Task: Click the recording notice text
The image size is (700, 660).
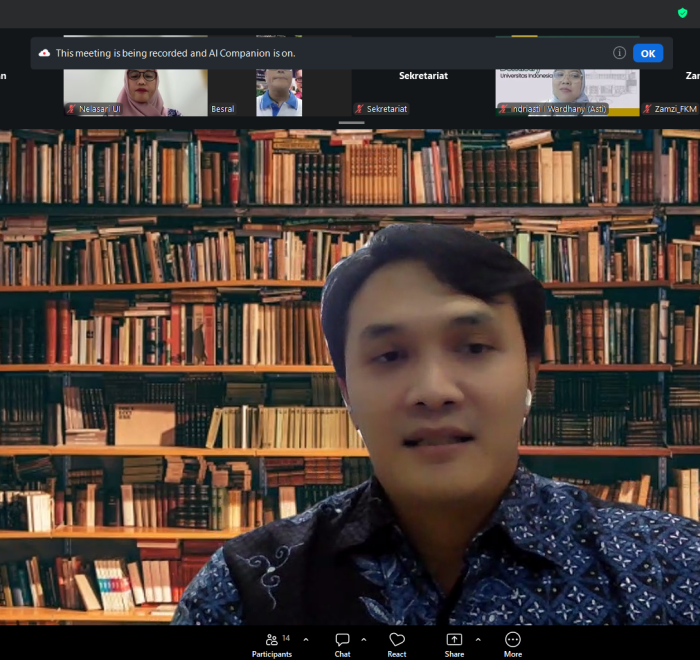Action: 175,53
